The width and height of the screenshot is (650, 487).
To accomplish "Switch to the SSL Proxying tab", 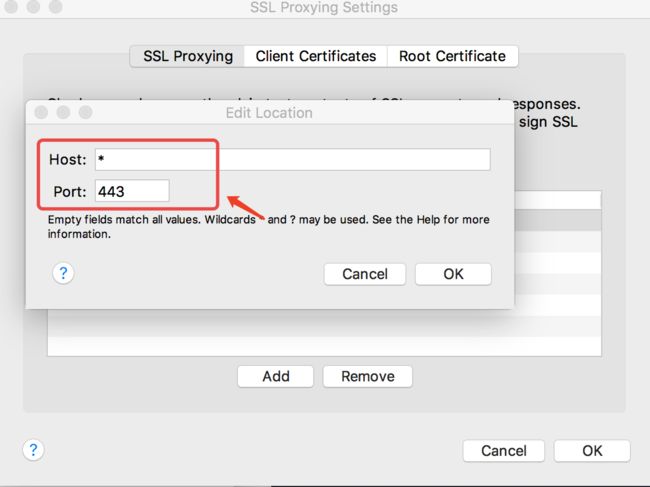I will pos(187,56).
